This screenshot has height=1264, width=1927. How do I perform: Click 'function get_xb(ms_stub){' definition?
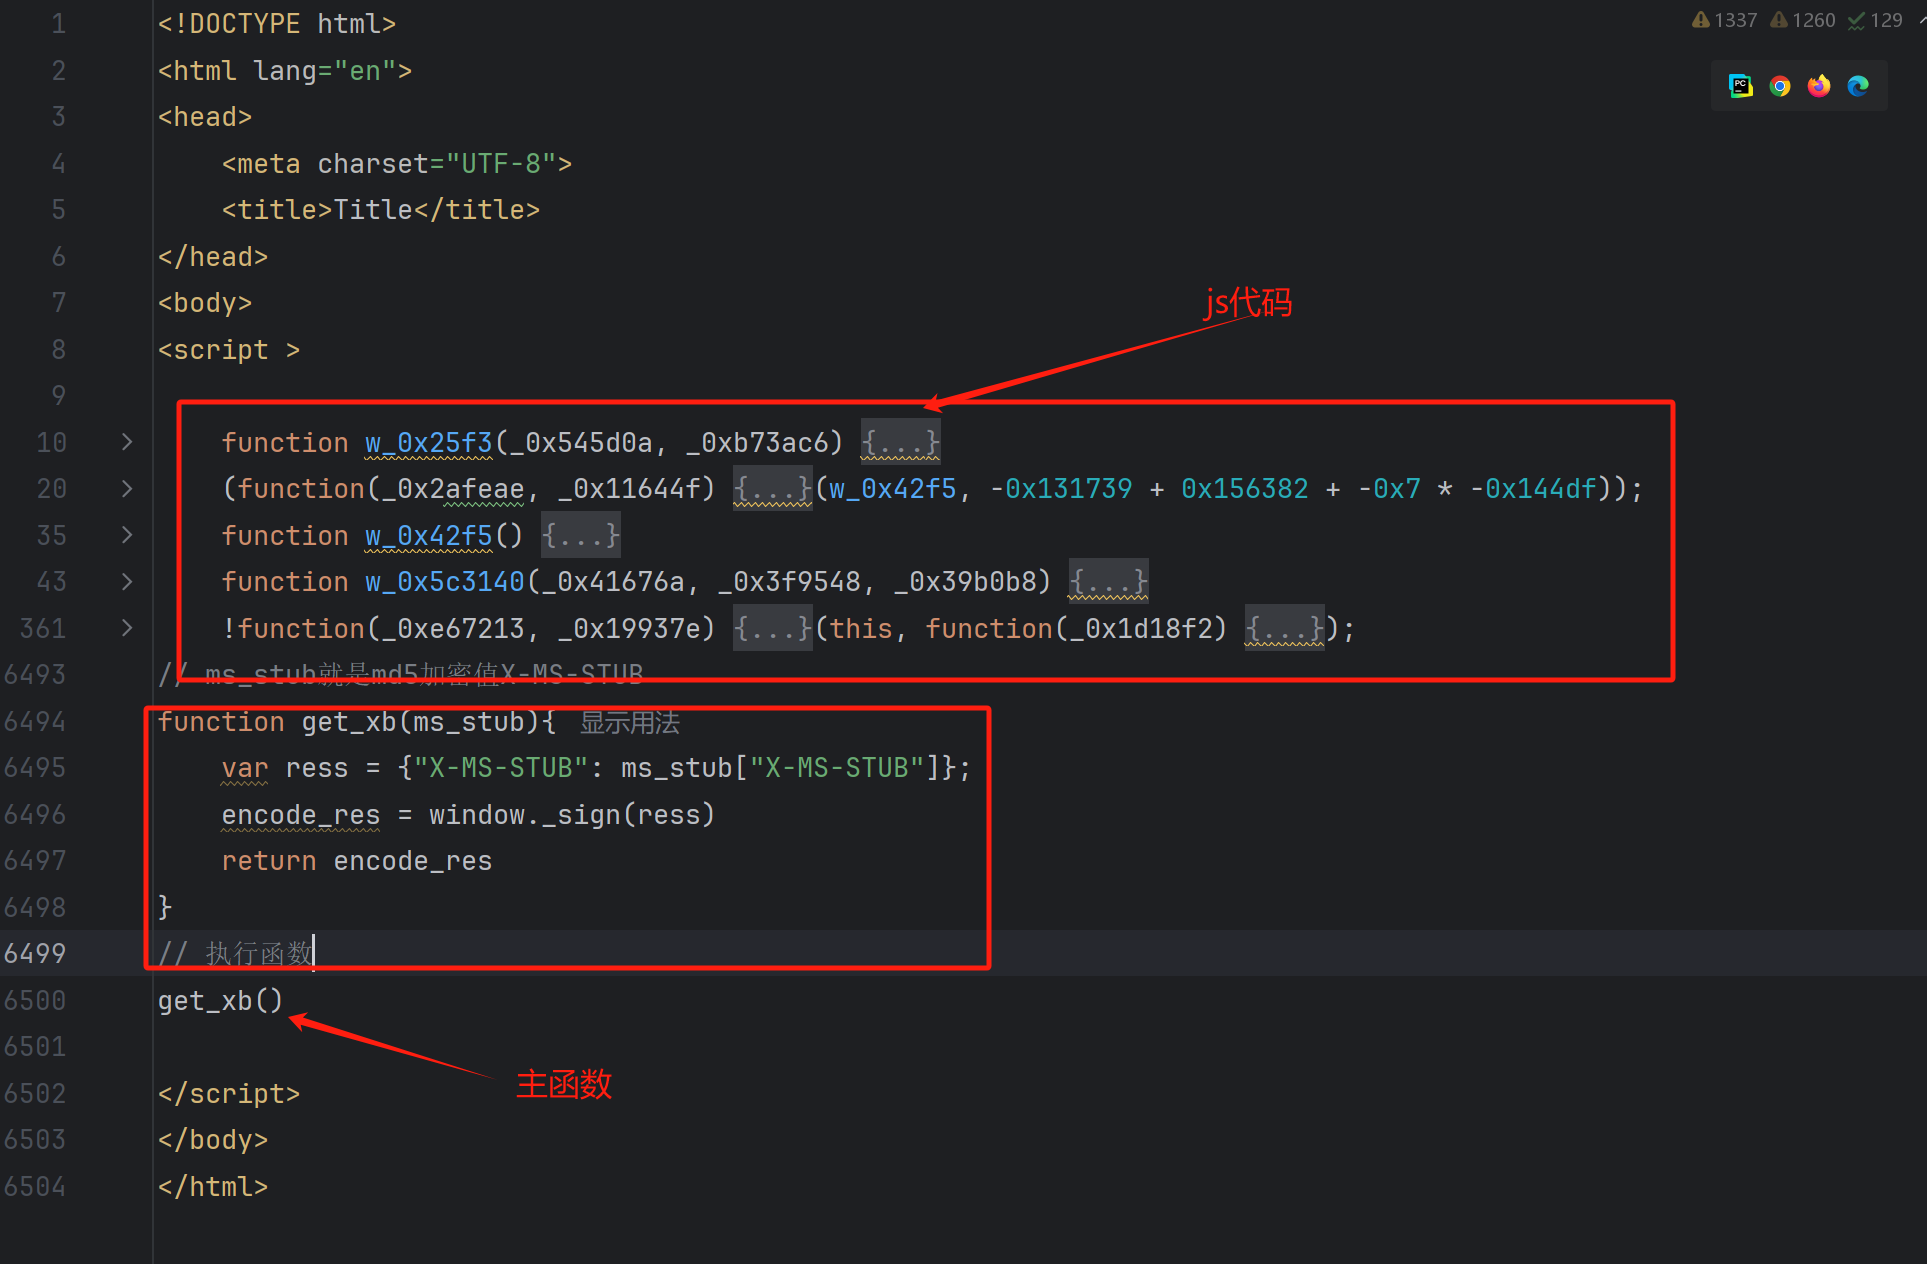(357, 722)
